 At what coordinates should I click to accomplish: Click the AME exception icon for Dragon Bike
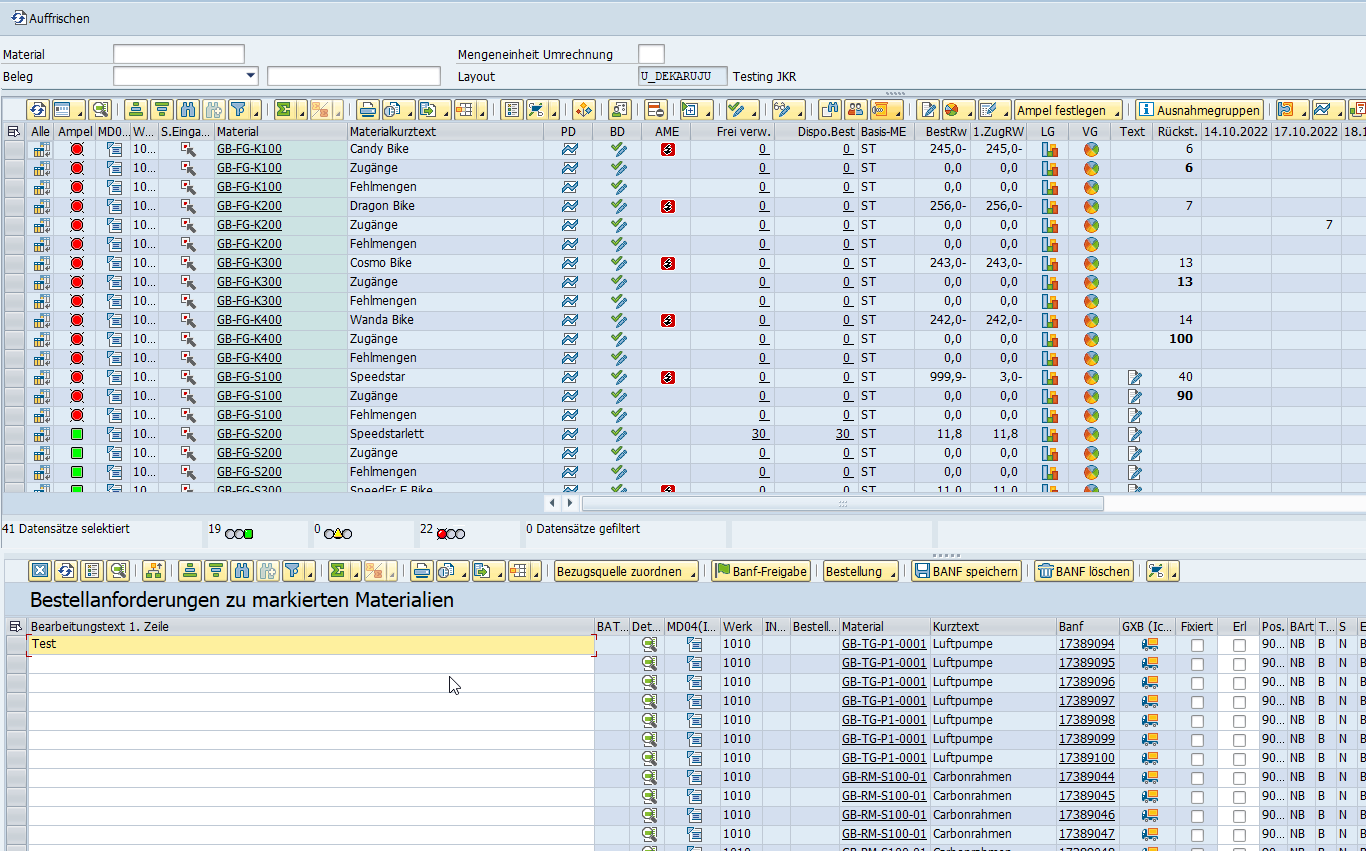tap(667, 206)
